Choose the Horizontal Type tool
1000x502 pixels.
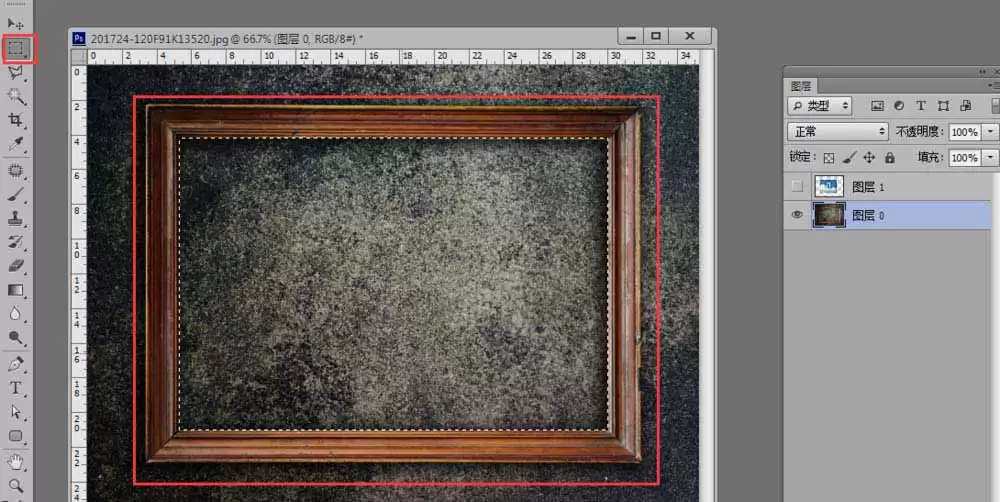click(16, 388)
